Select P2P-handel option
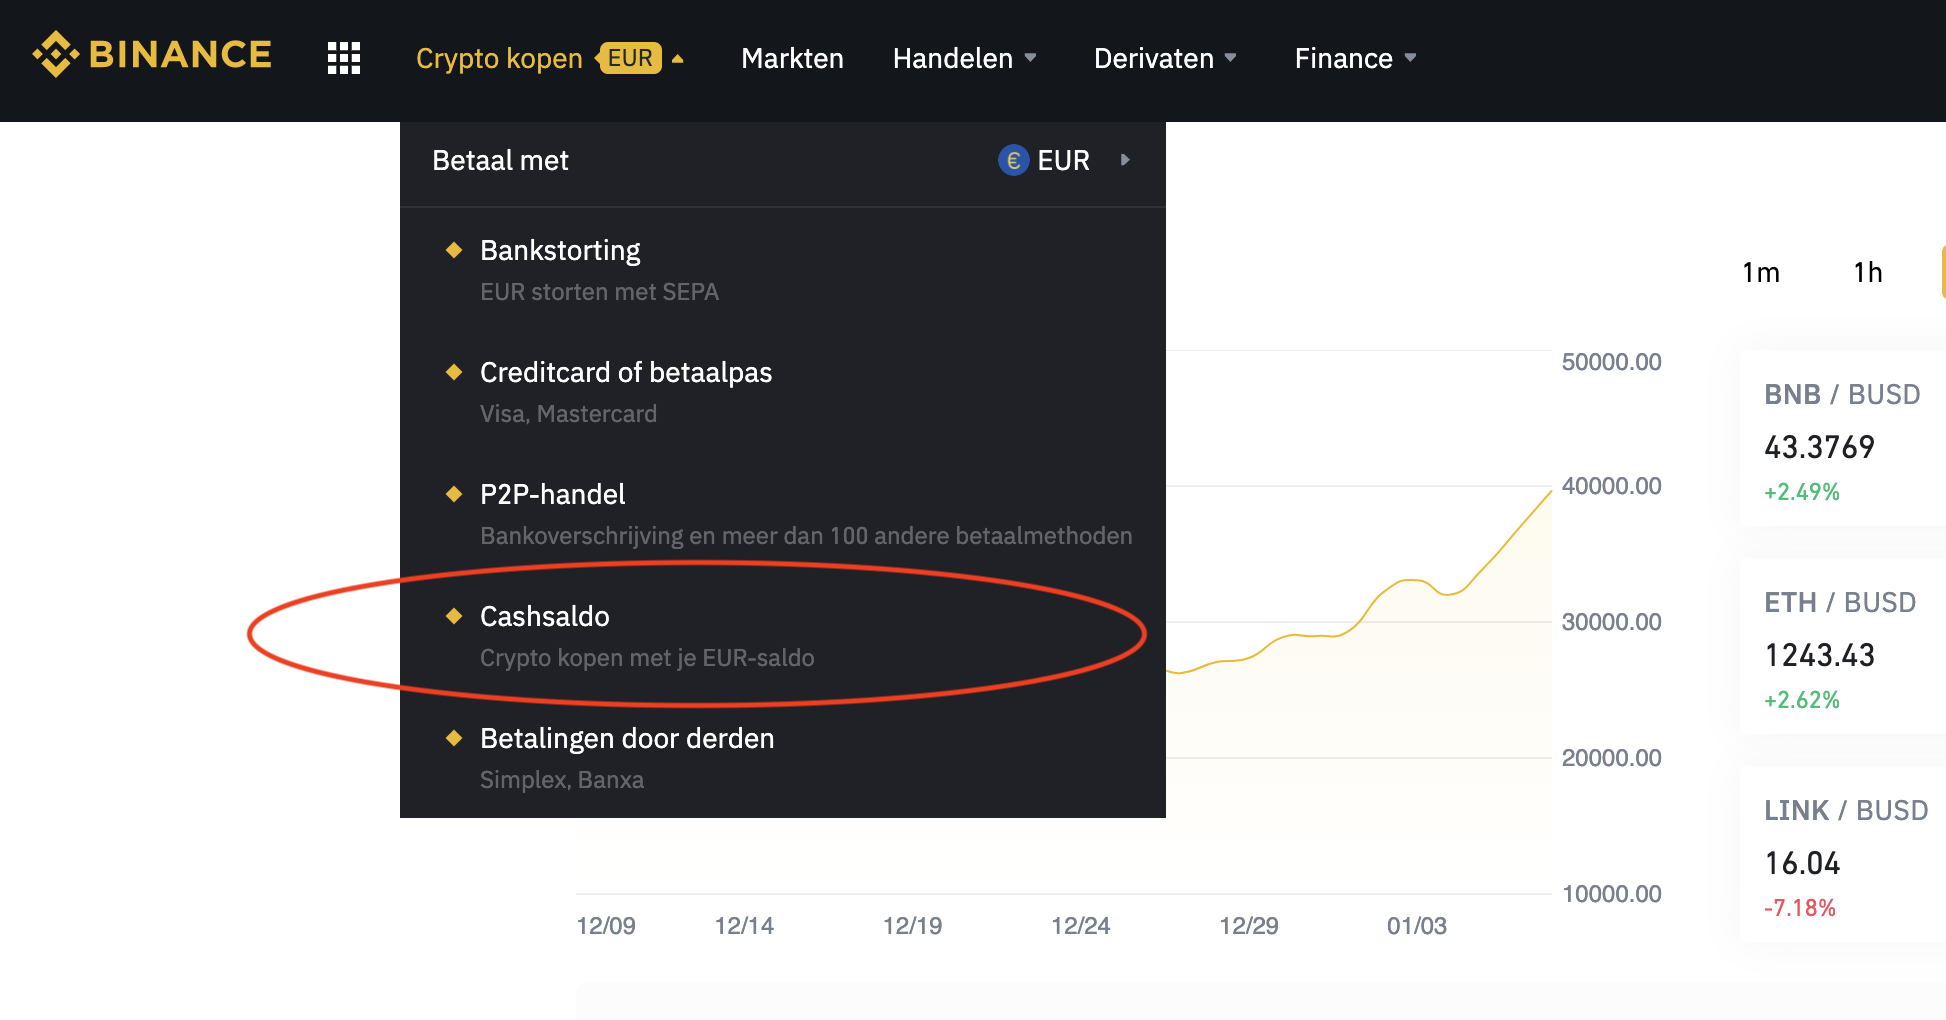 (783, 514)
